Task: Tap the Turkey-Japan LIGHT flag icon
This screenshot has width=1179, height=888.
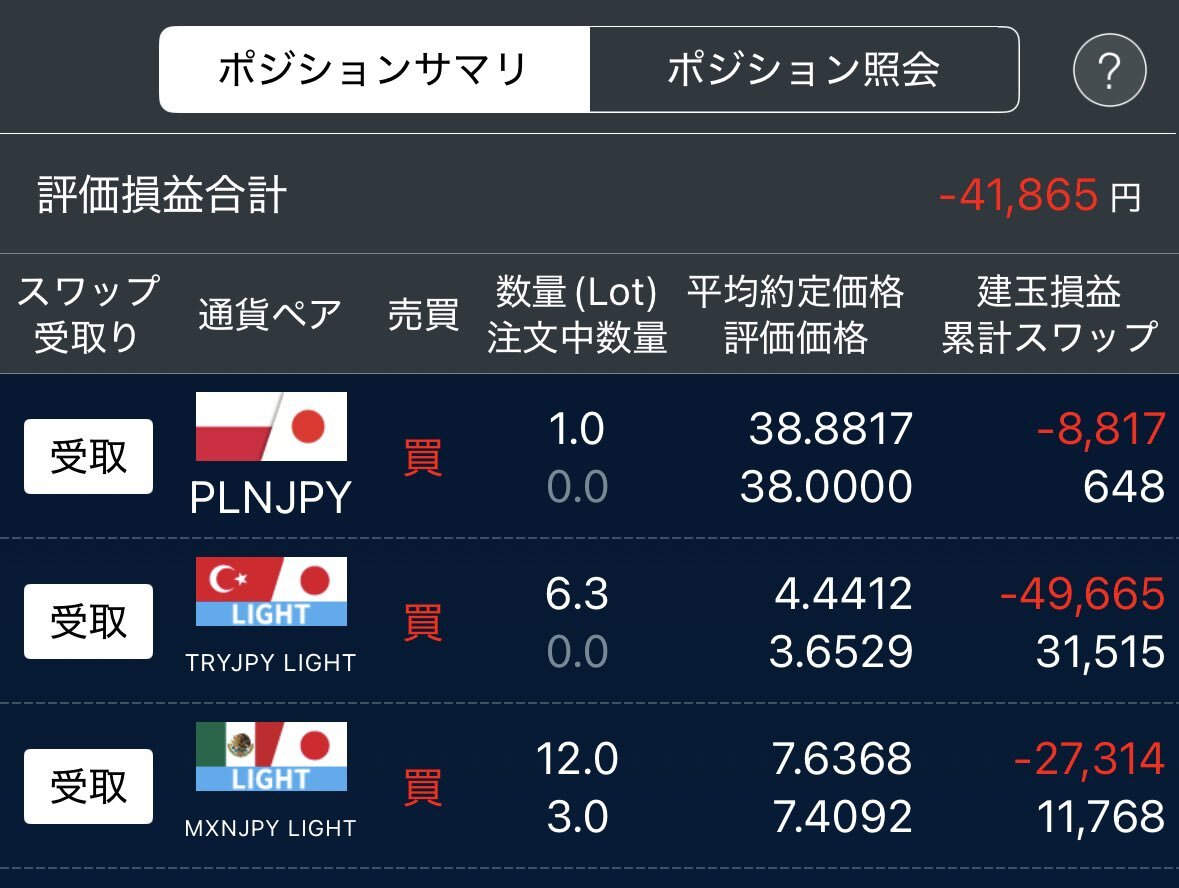Action: click(x=271, y=591)
